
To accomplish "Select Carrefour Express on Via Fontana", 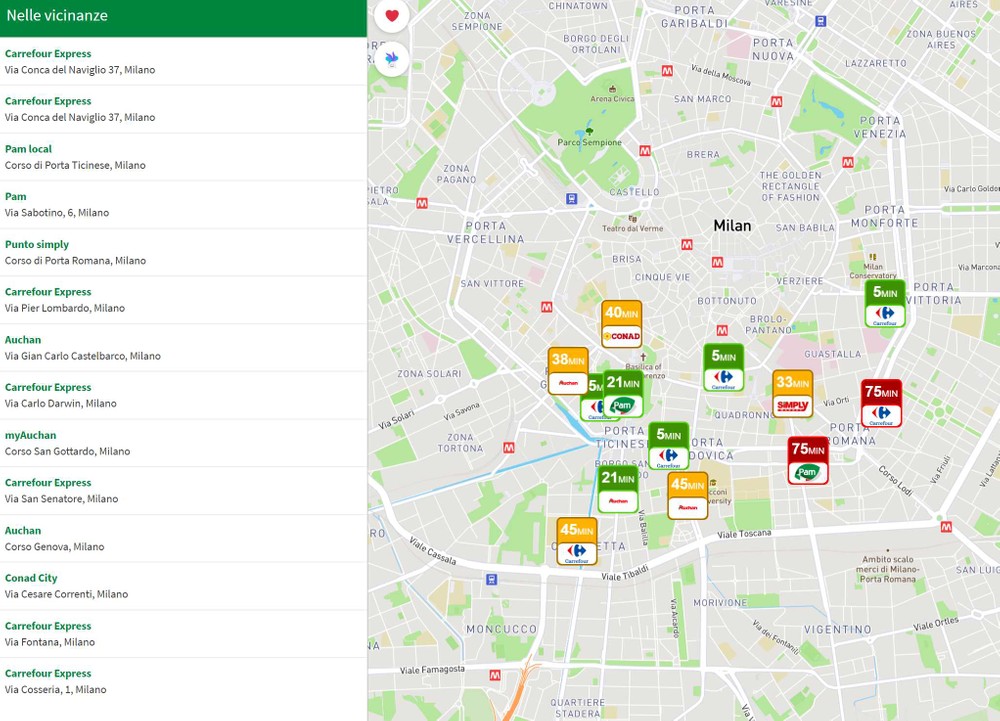I will pyautogui.click(x=183, y=634).
